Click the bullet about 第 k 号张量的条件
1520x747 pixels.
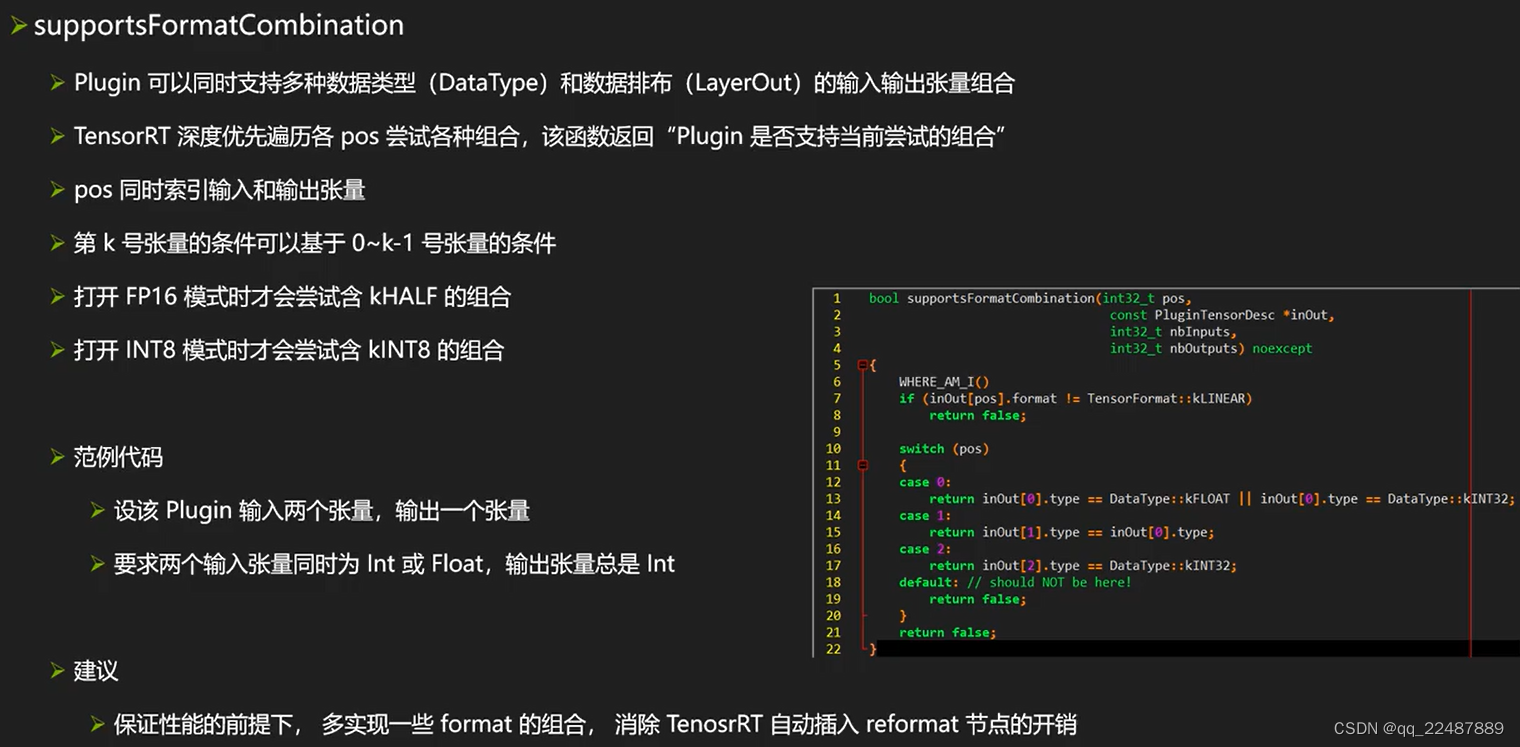tap(315, 243)
